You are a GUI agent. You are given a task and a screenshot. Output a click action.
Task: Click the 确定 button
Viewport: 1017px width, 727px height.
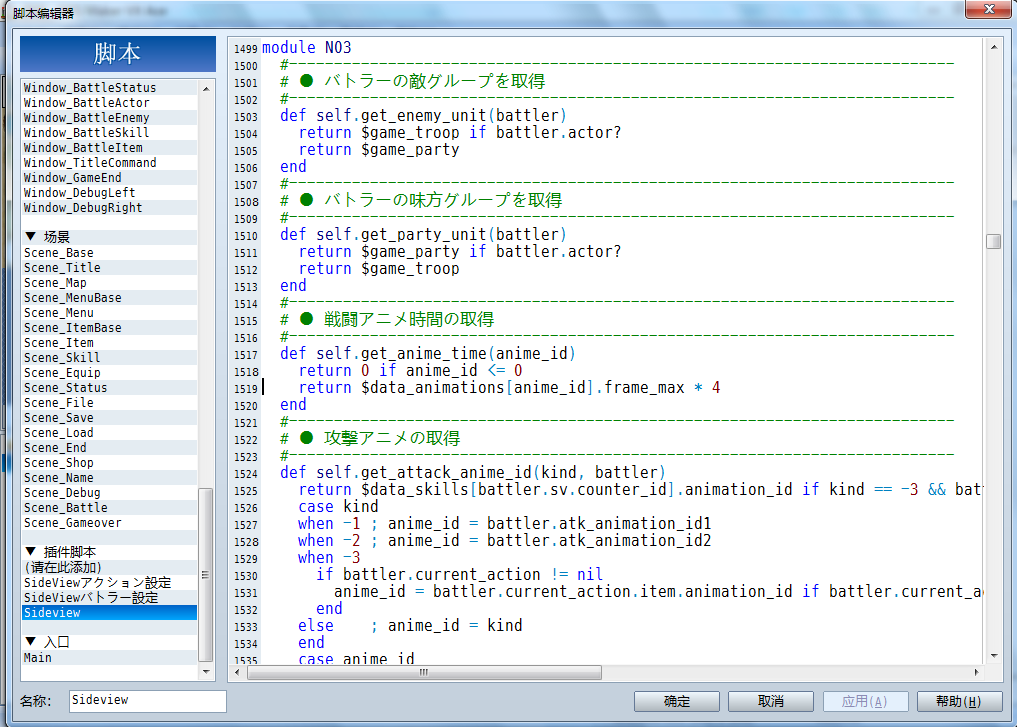676,701
